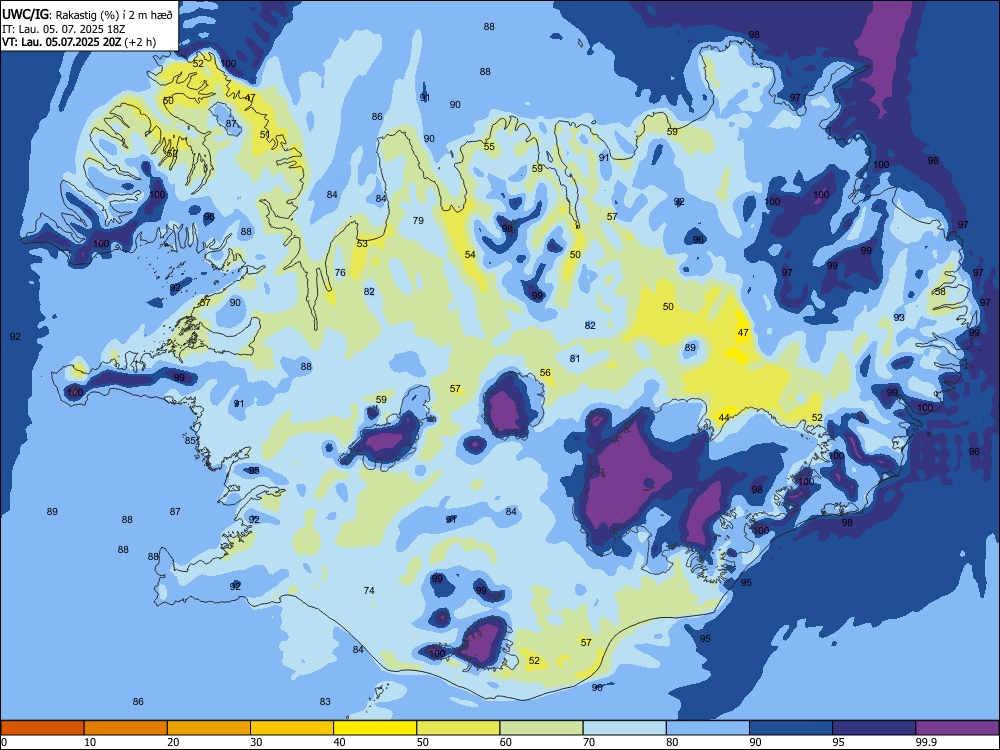The width and height of the screenshot is (1000, 750).
Task: Pick the pale blue 70–80 legend swatch
Action: [624, 728]
